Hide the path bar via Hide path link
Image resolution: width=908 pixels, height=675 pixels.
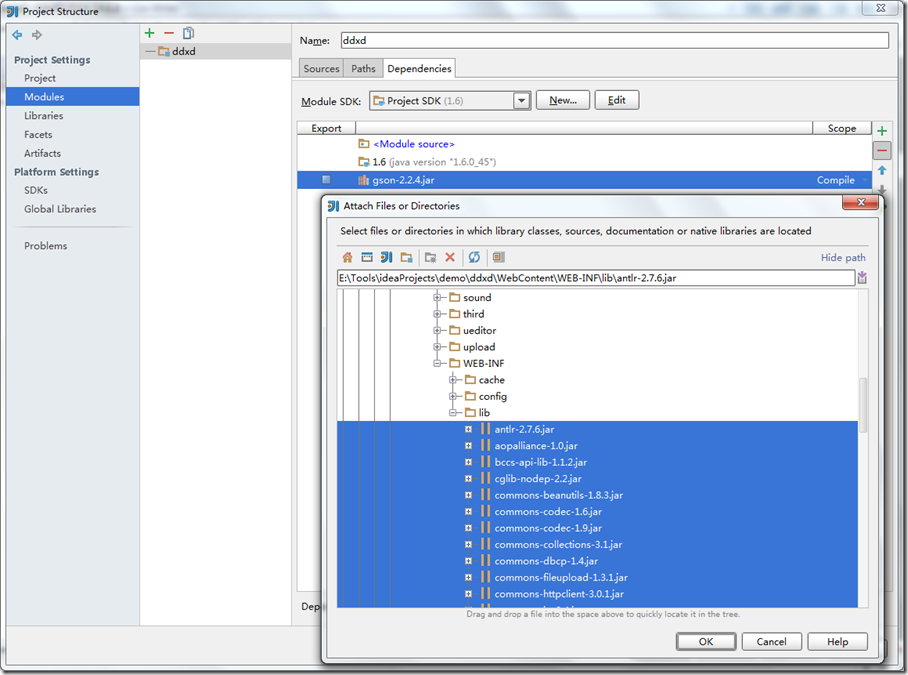842,257
